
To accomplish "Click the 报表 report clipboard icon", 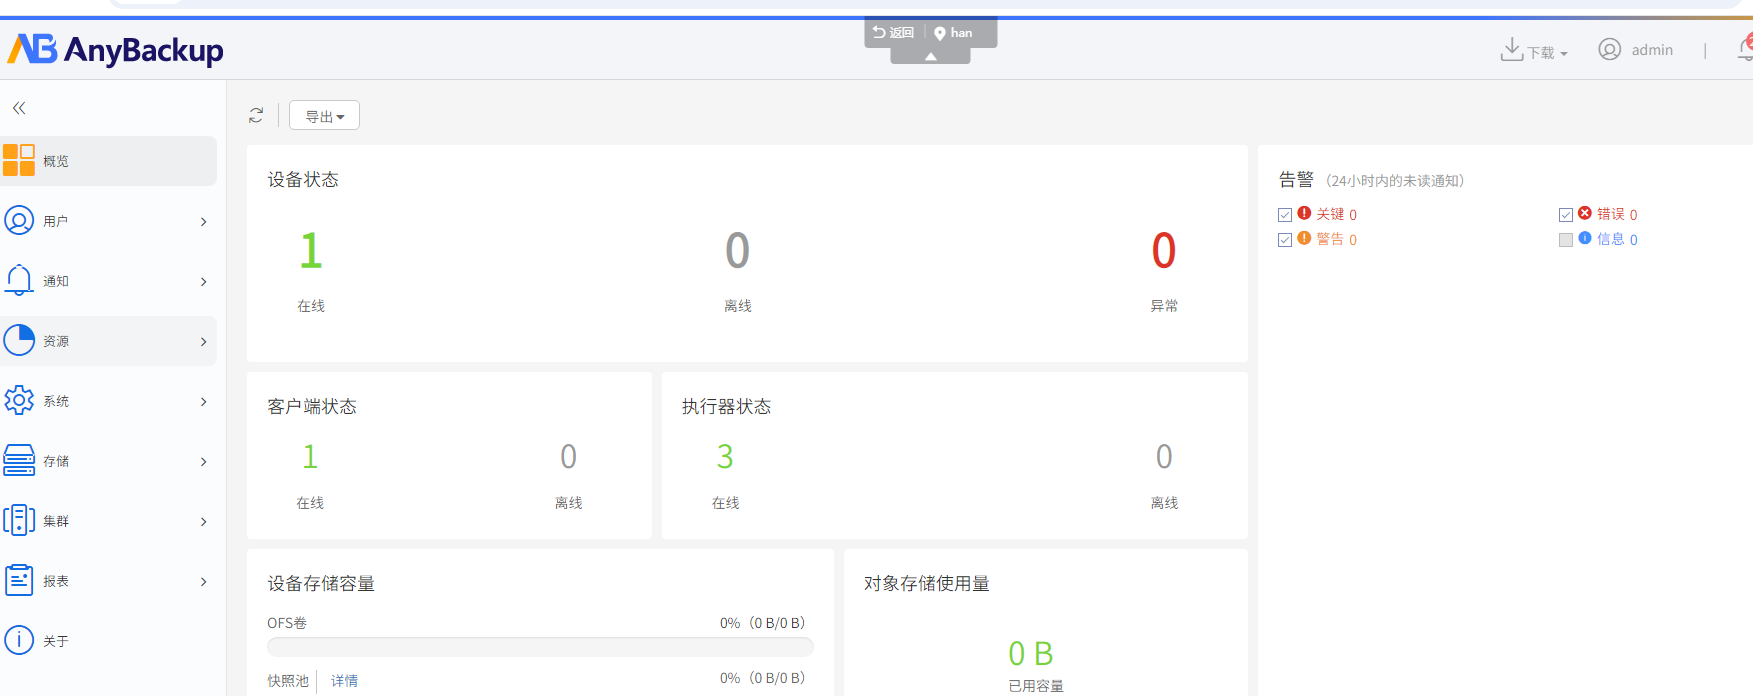I will coord(19,580).
